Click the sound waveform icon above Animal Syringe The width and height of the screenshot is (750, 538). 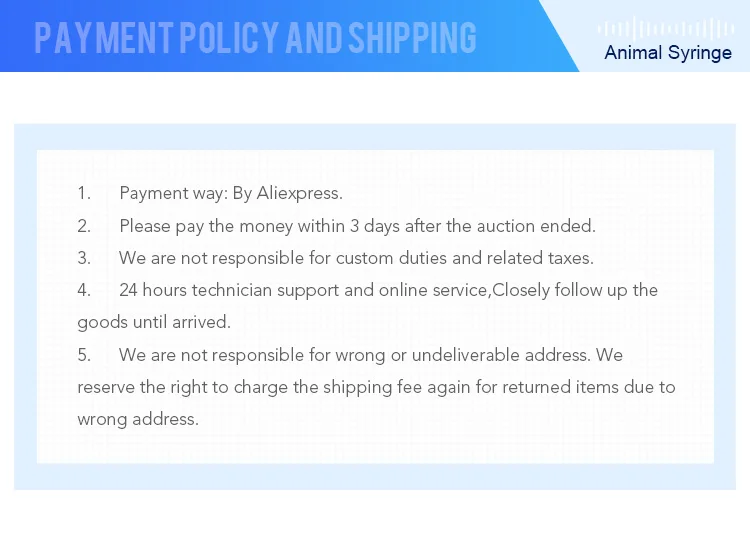667,28
